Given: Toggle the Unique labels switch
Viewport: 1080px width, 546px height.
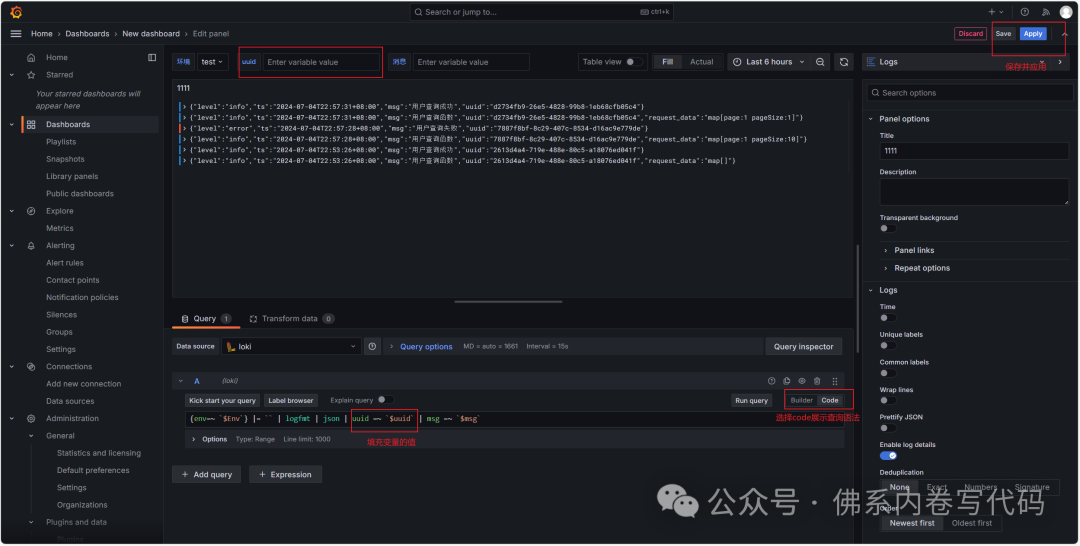Looking at the screenshot, I should pyautogui.click(x=888, y=346).
